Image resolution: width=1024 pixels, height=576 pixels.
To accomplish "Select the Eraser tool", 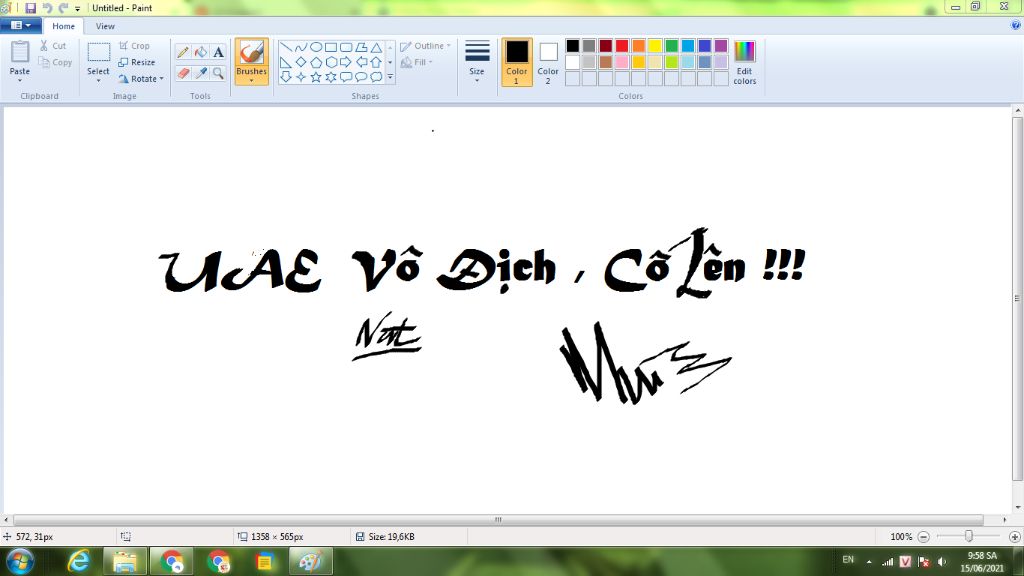I will 183,73.
